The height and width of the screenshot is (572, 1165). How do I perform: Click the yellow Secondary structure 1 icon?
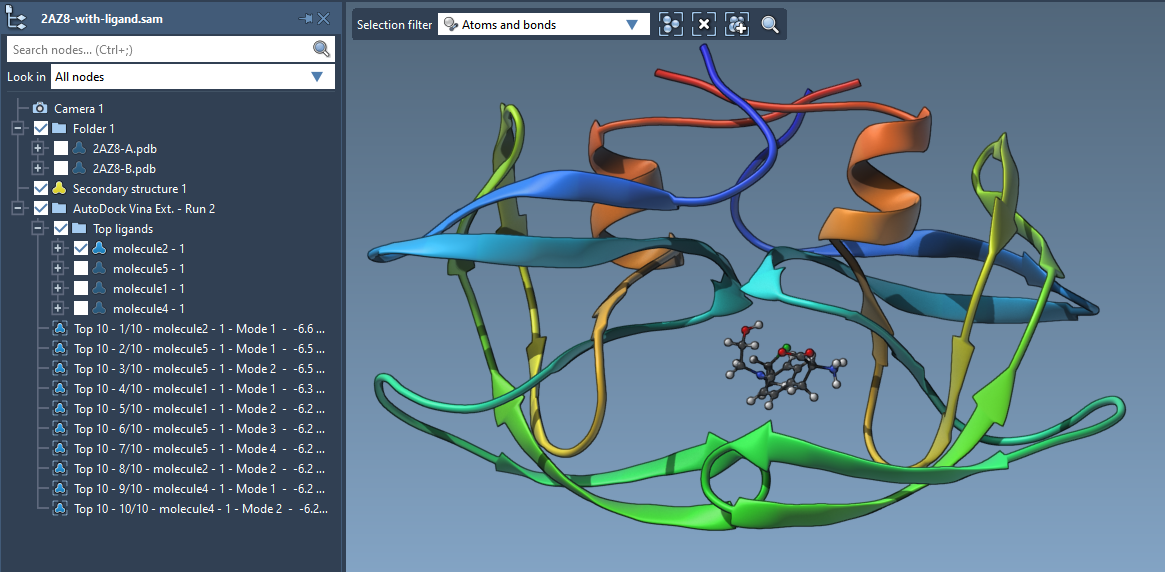(59, 188)
